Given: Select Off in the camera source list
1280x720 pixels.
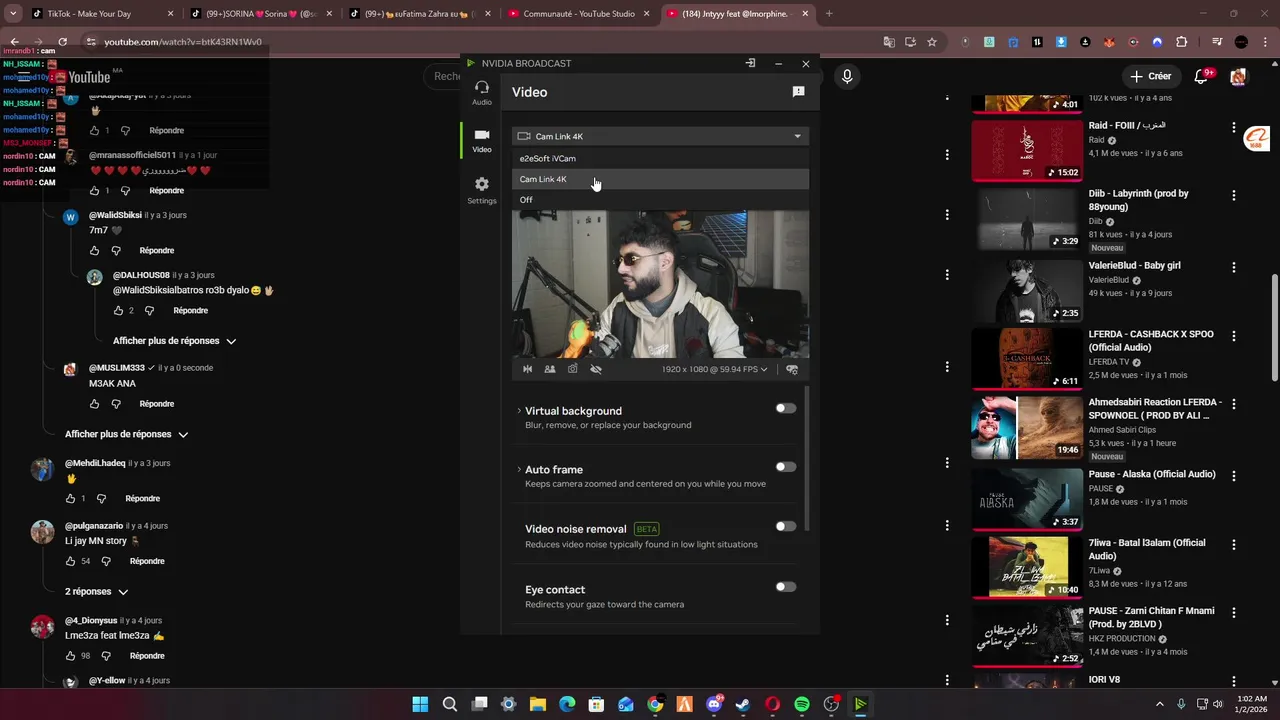Looking at the screenshot, I should coord(660,200).
